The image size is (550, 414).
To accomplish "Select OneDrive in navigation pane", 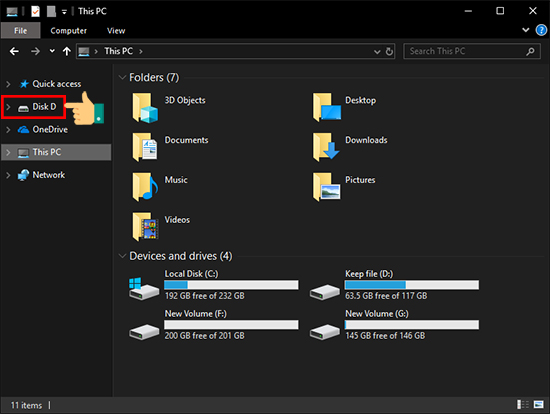I will 50,129.
